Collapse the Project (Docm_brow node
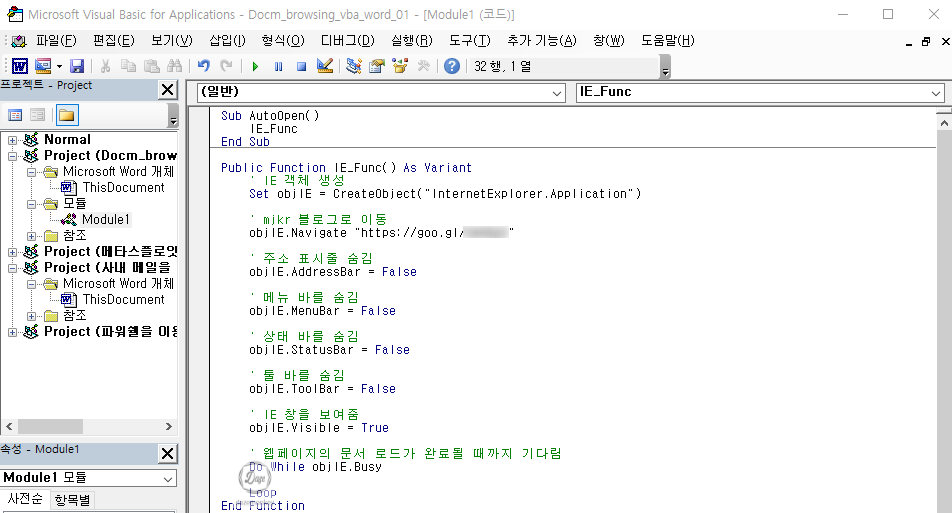952x513 pixels. point(12,156)
